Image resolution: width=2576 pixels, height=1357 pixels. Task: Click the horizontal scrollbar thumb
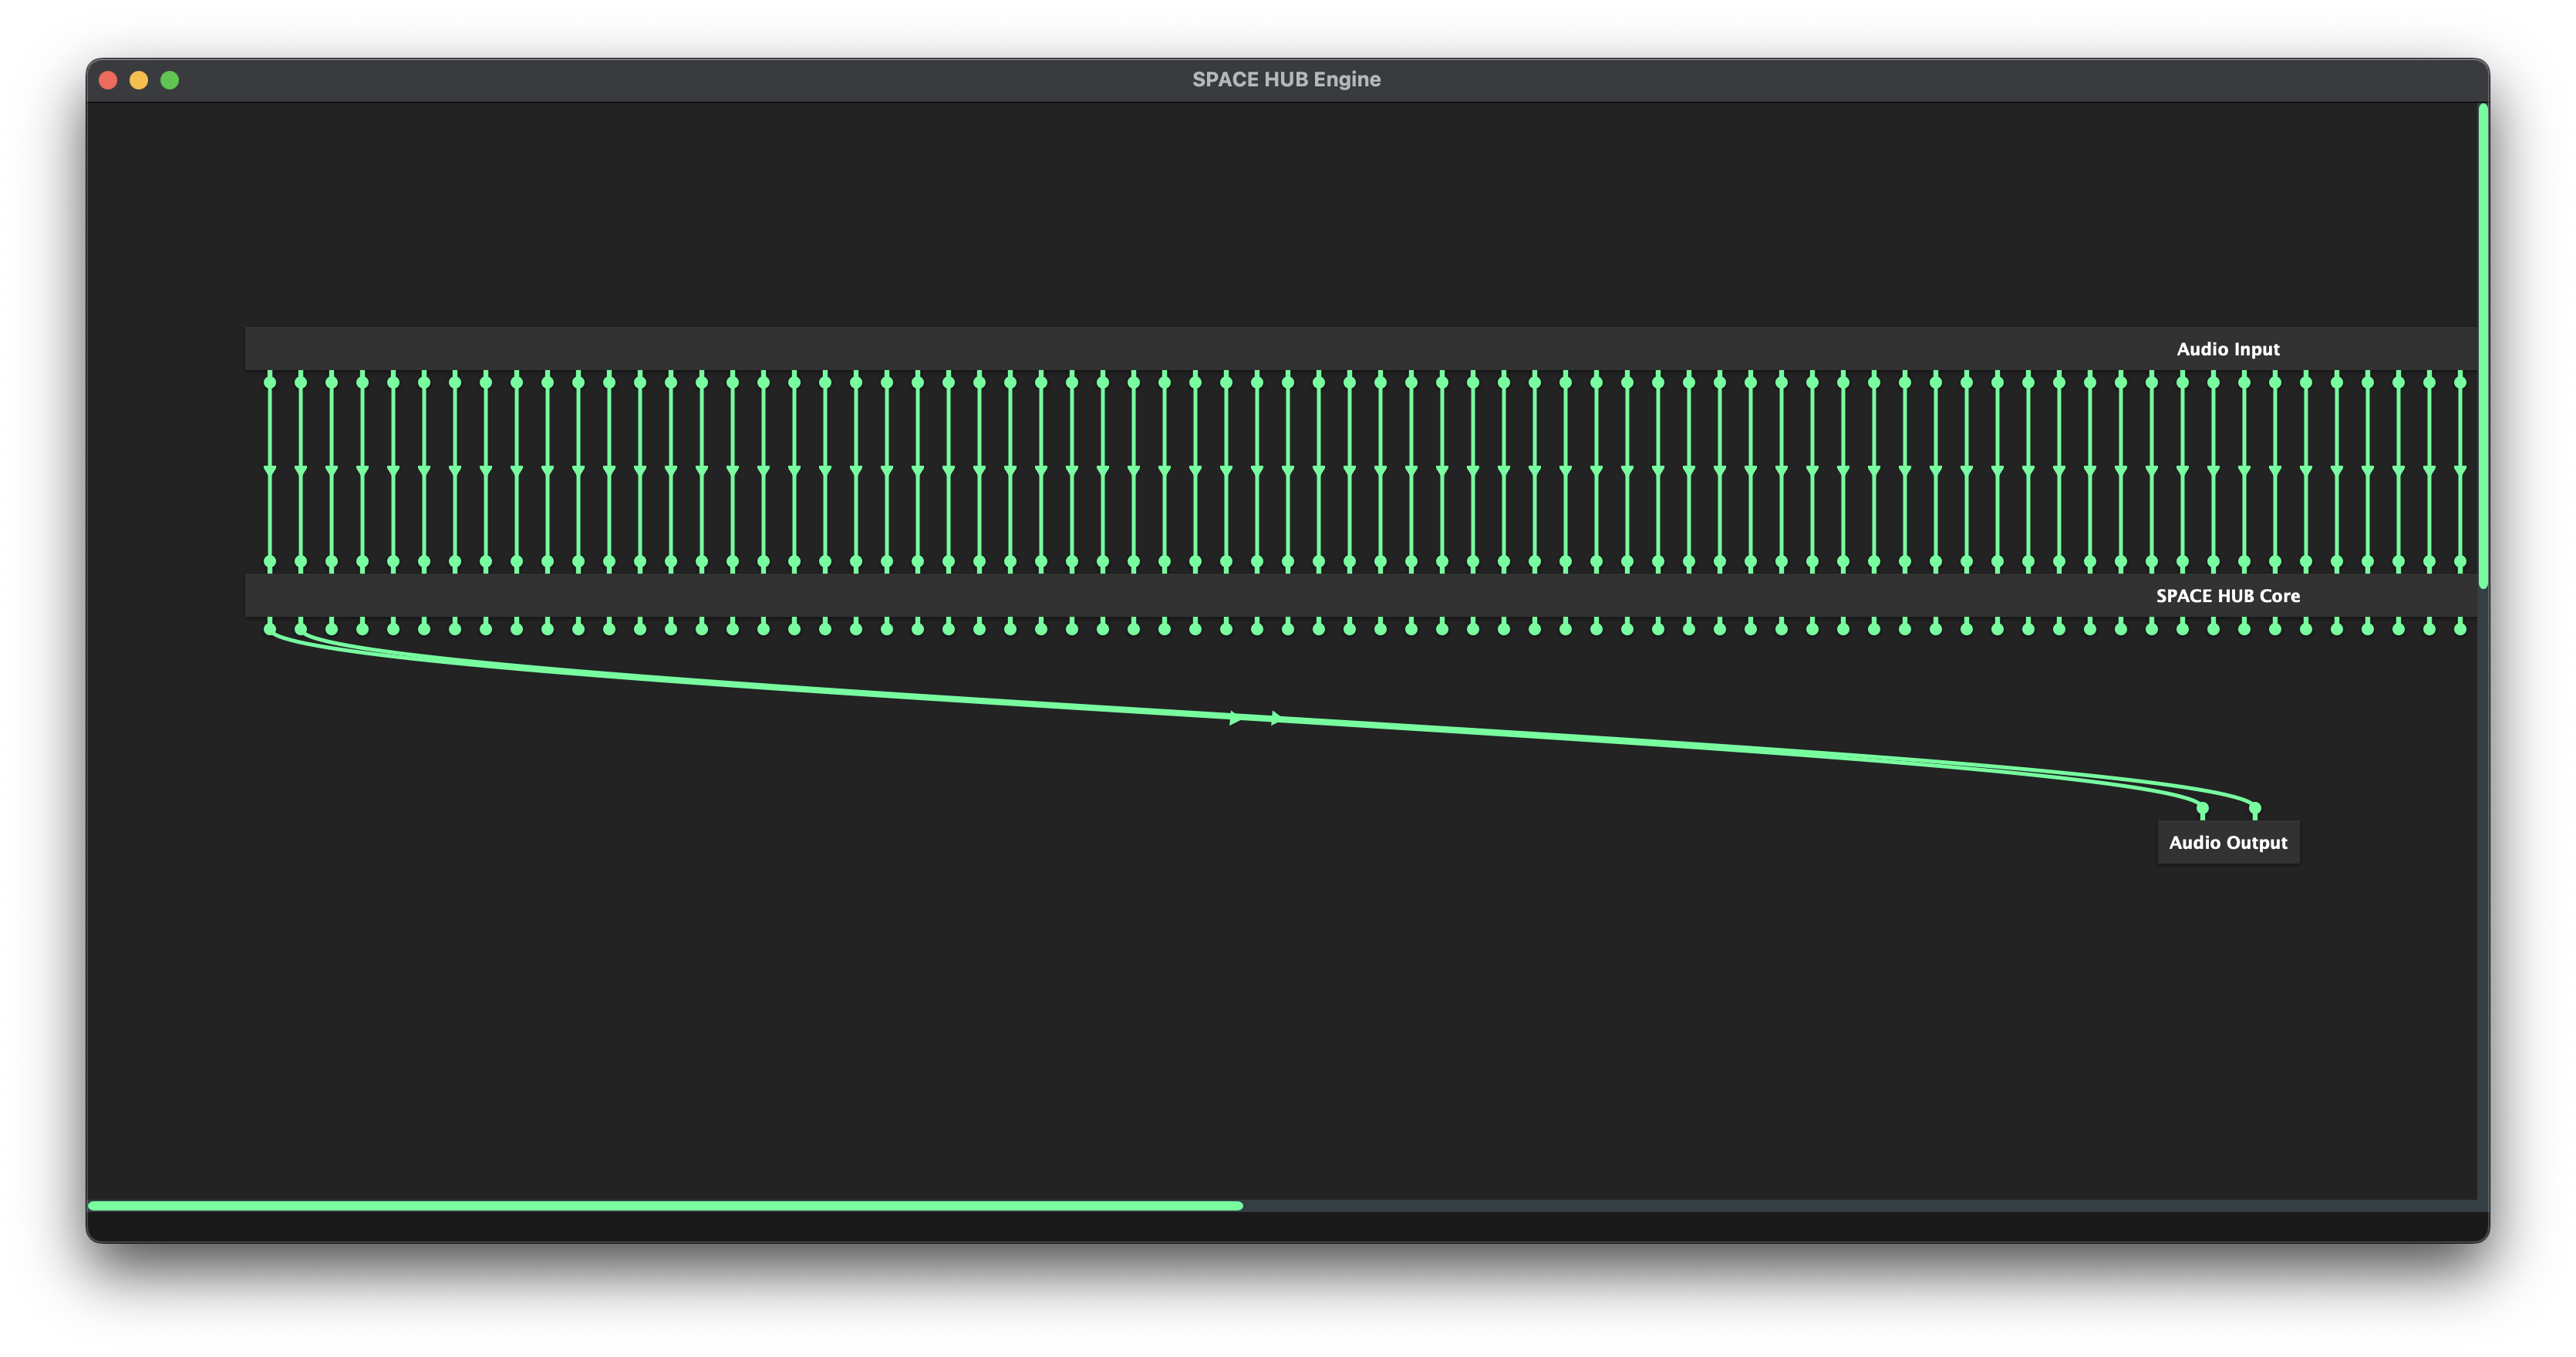pos(665,1206)
